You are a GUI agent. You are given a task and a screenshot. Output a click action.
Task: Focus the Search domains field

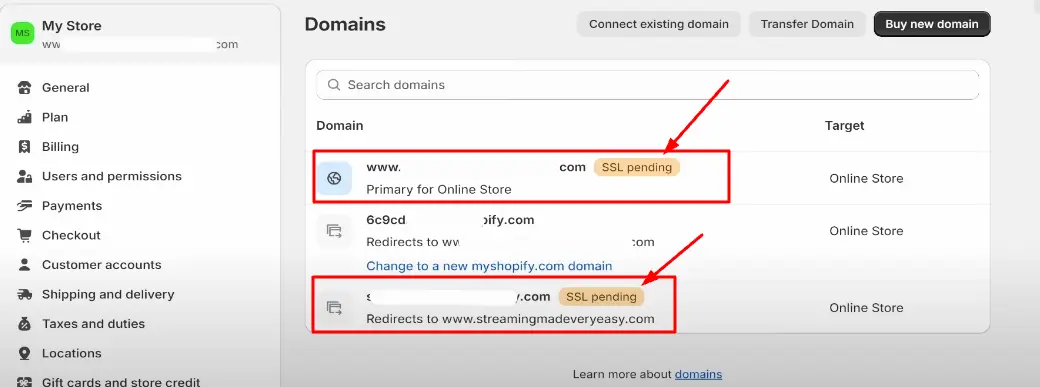[x=647, y=85]
